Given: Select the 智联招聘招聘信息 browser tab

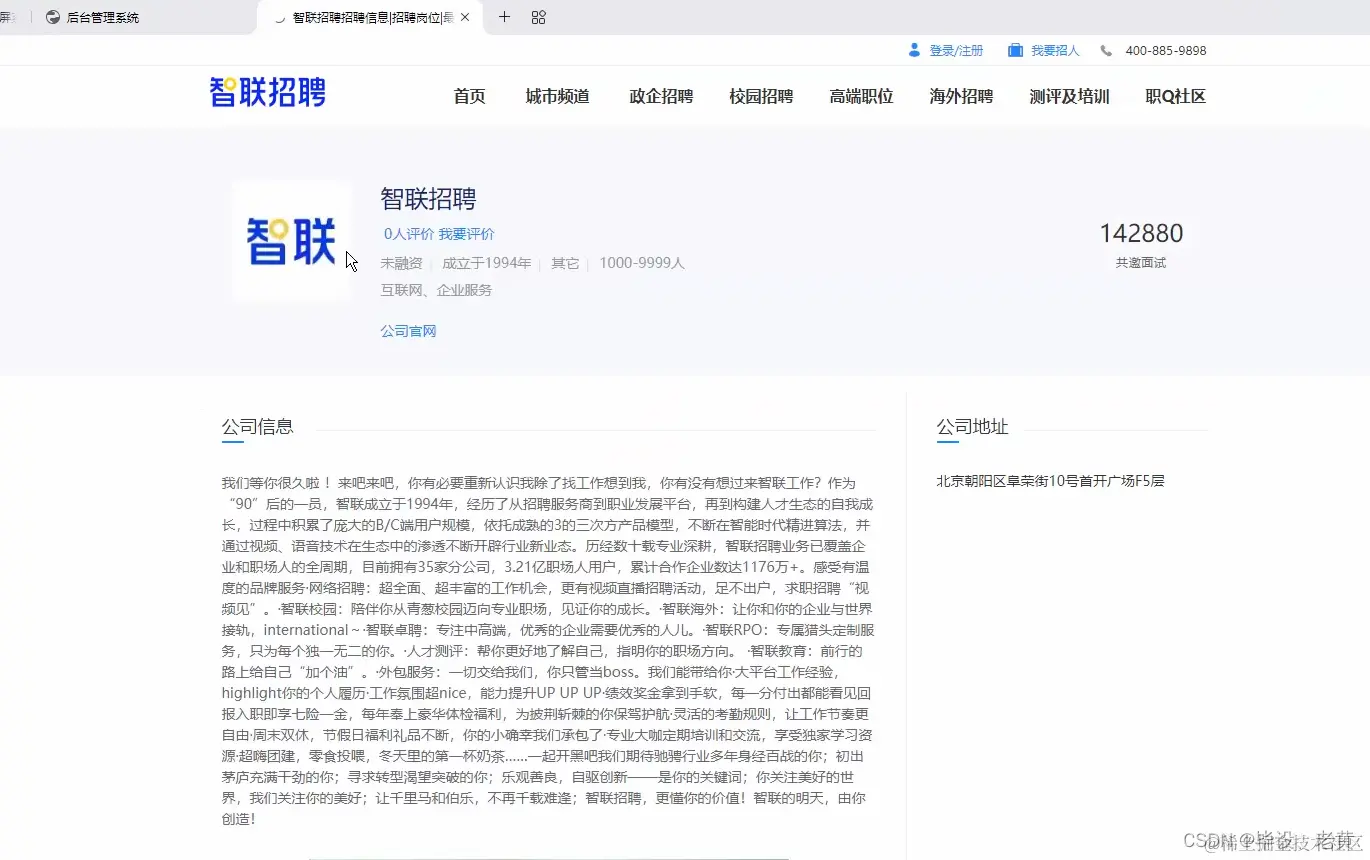Looking at the screenshot, I should pos(370,17).
